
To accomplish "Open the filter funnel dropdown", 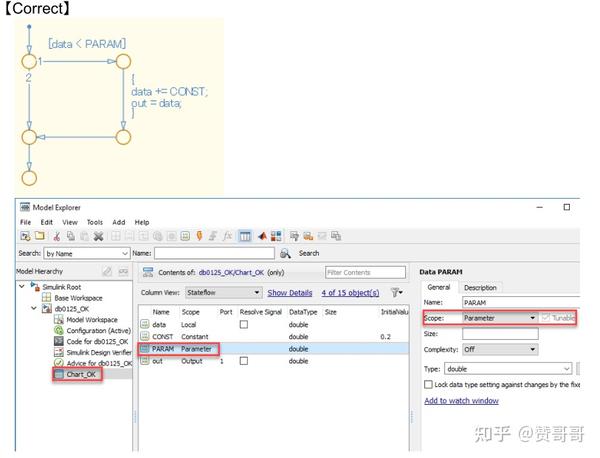I will pyautogui.click(x=396, y=293).
